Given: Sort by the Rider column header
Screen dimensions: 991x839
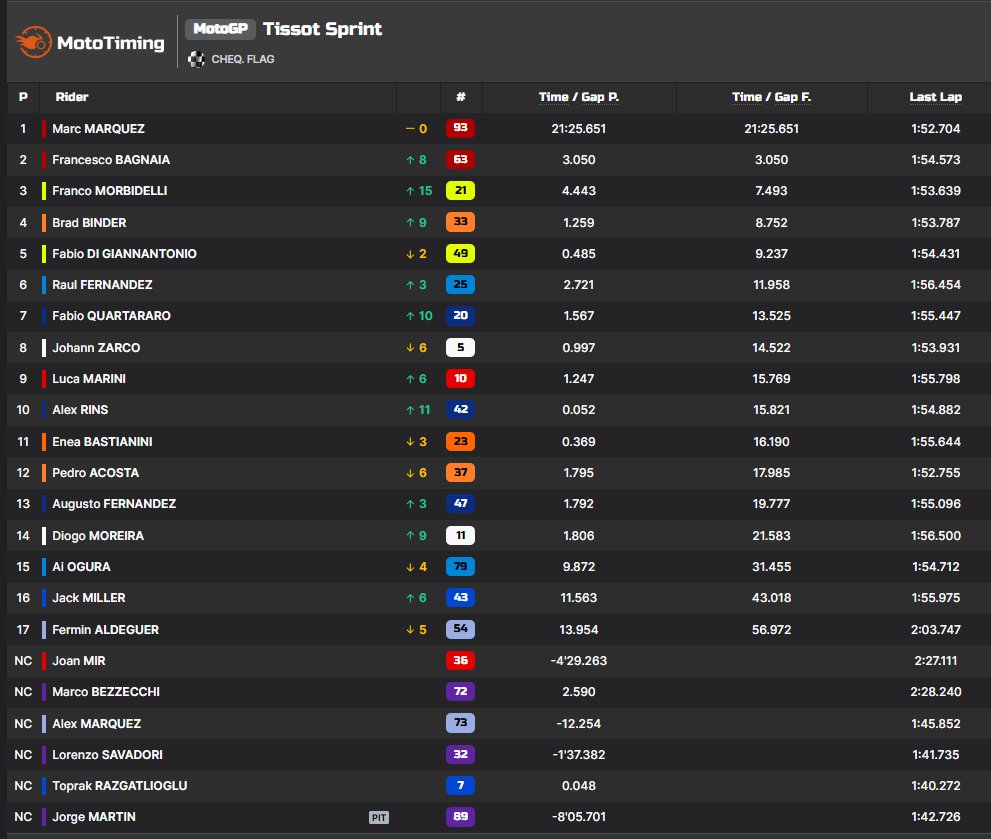Looking at the screenshot, I should (72, 97).
